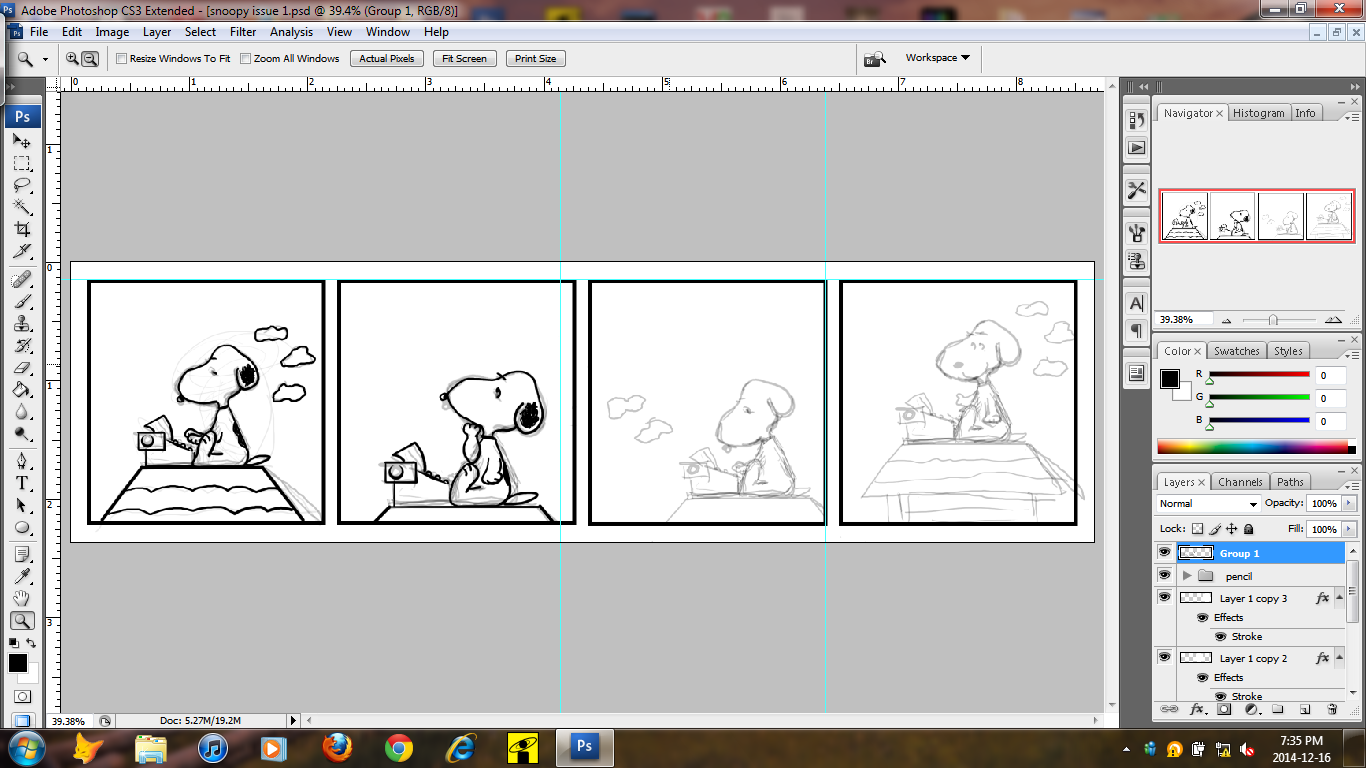Add a layer mask from Layers panel

(x=1223, y=709)
